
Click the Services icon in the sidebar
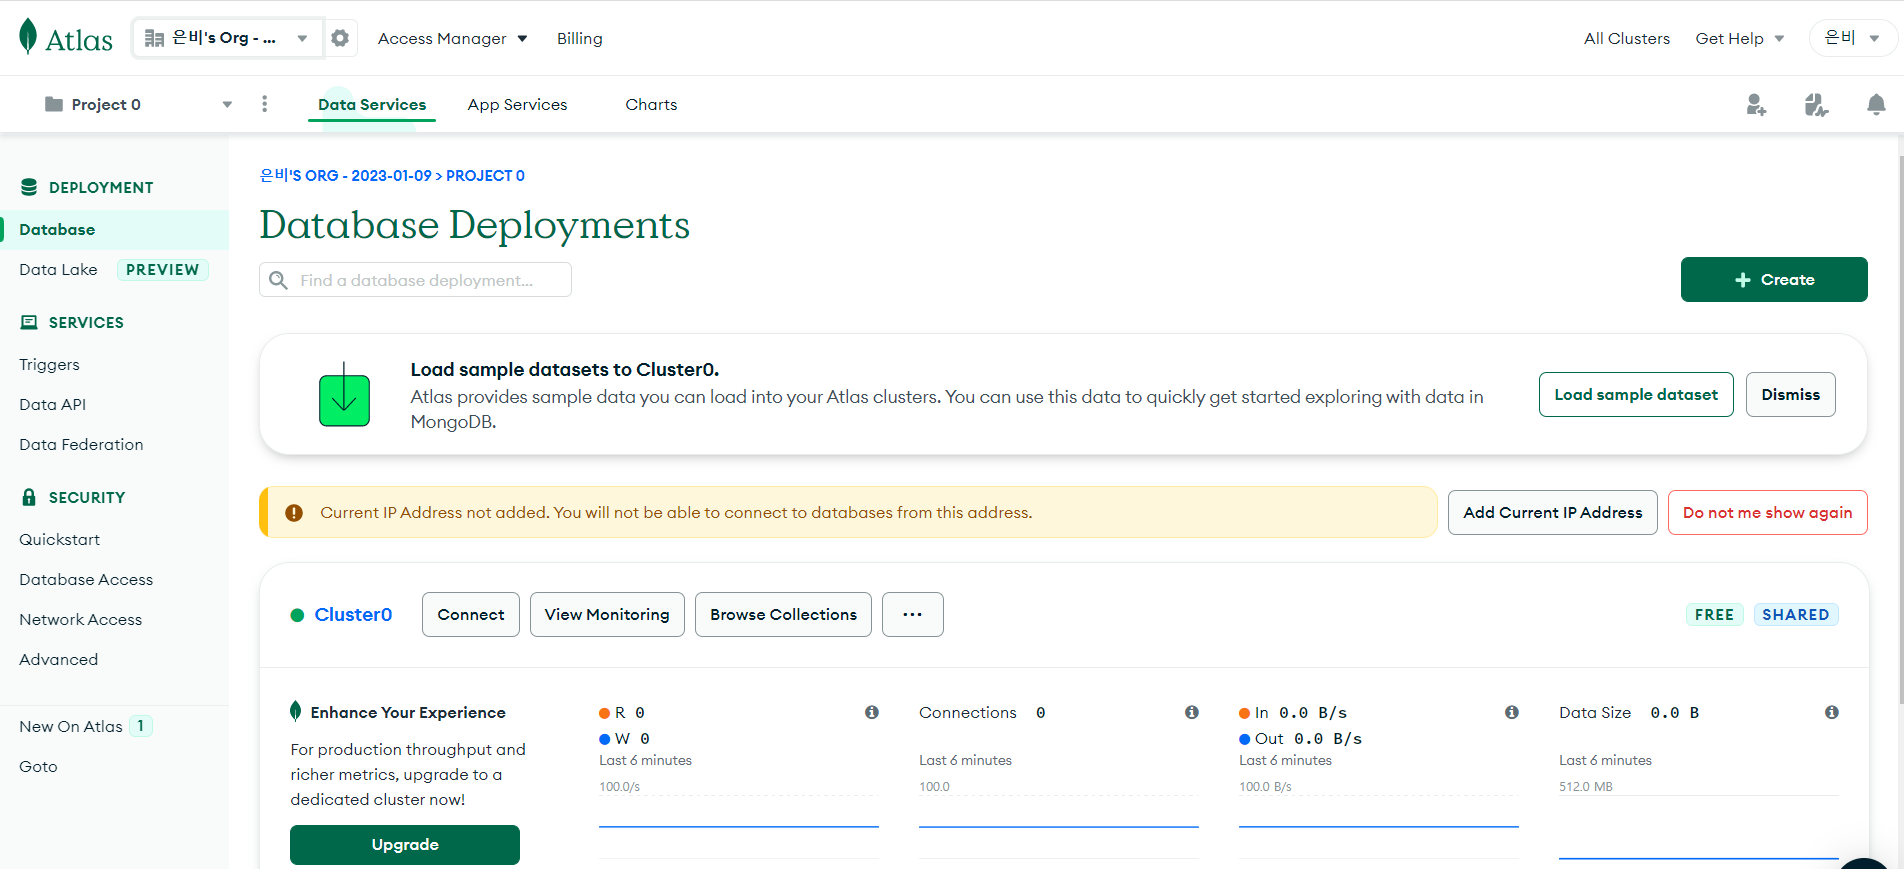(29, 322)
